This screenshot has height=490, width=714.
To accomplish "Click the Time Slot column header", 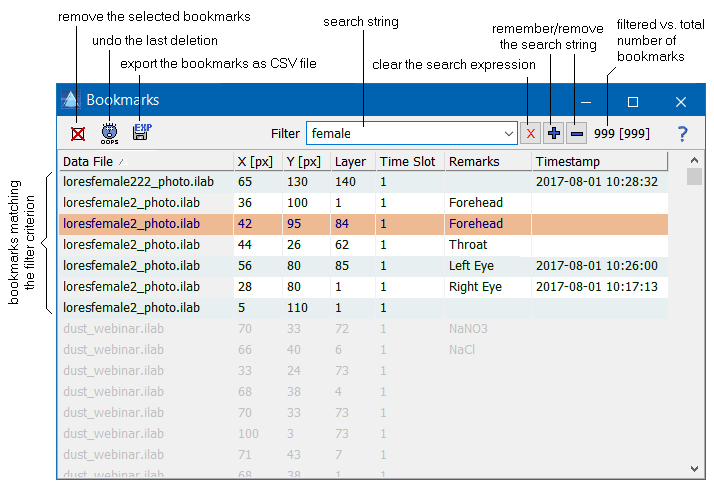I will [x=408, y=161].
